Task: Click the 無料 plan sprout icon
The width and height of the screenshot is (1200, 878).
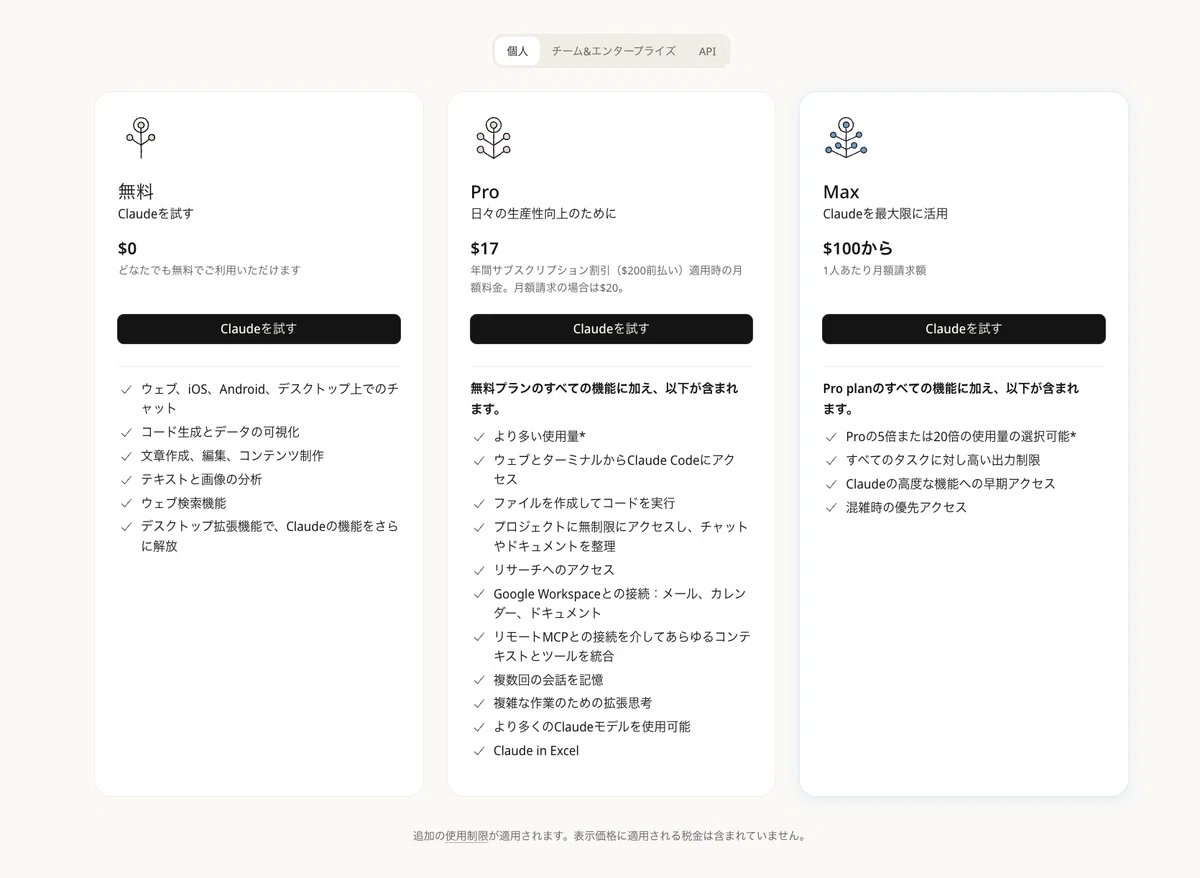Action: (x=141, y=137)
